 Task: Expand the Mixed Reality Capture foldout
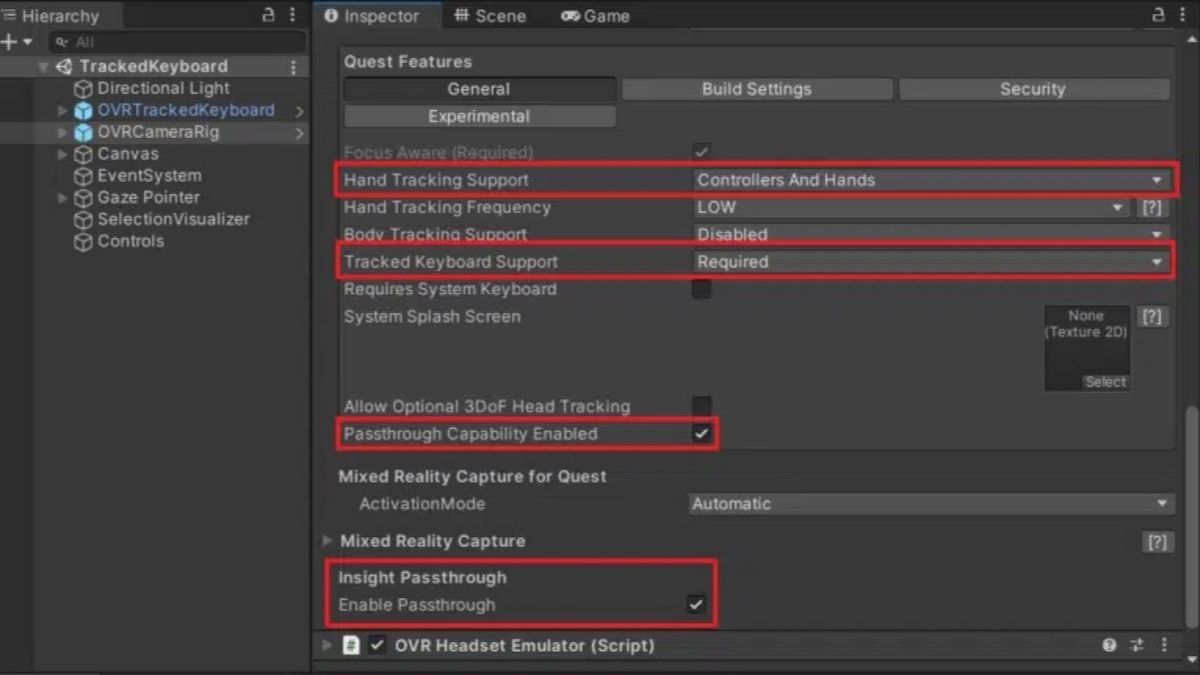click(327, 541)
